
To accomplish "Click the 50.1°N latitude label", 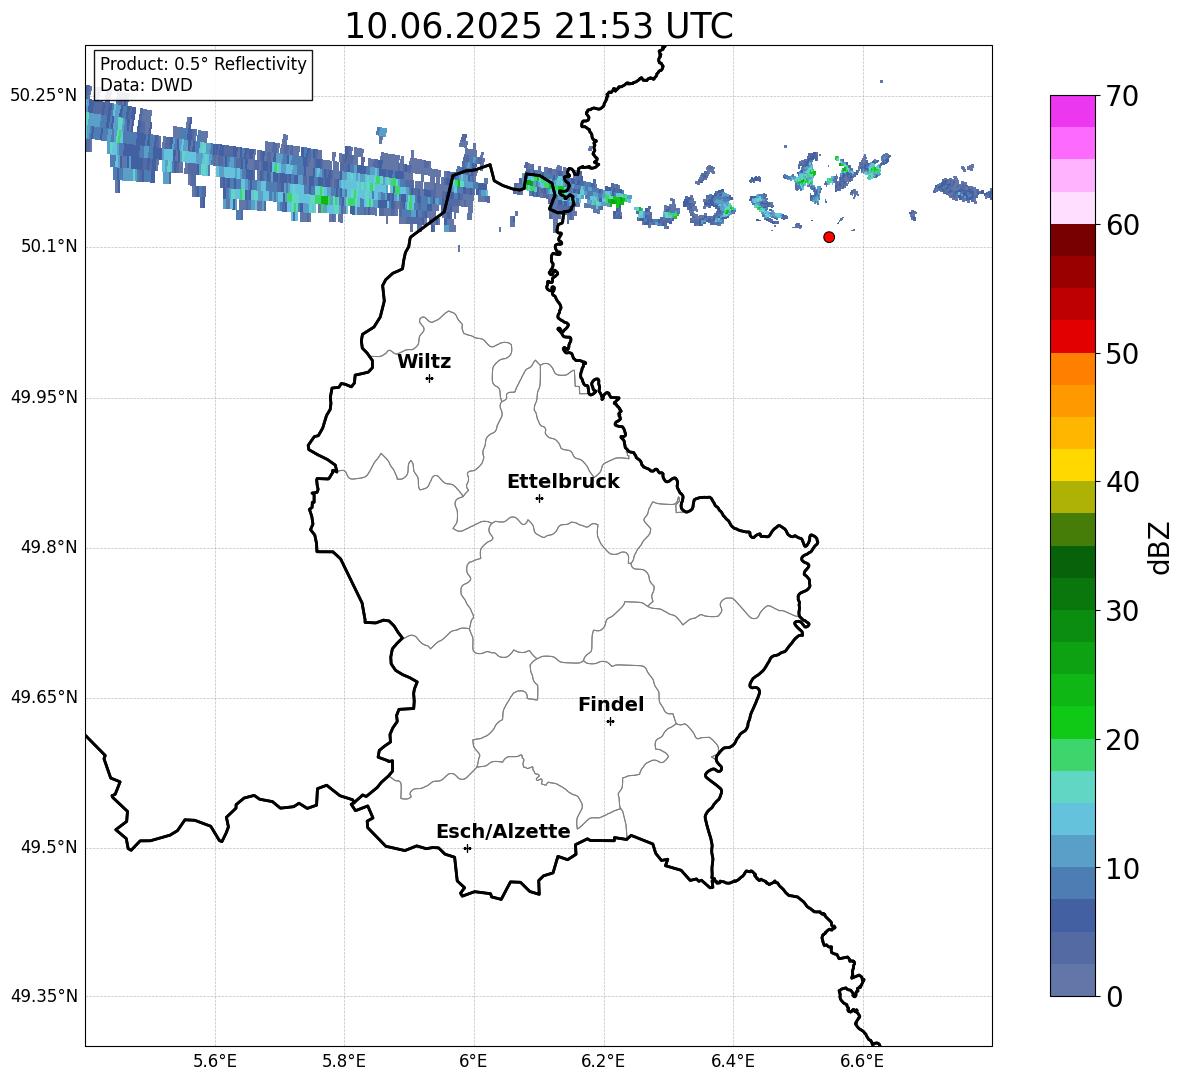I will 49,247.
